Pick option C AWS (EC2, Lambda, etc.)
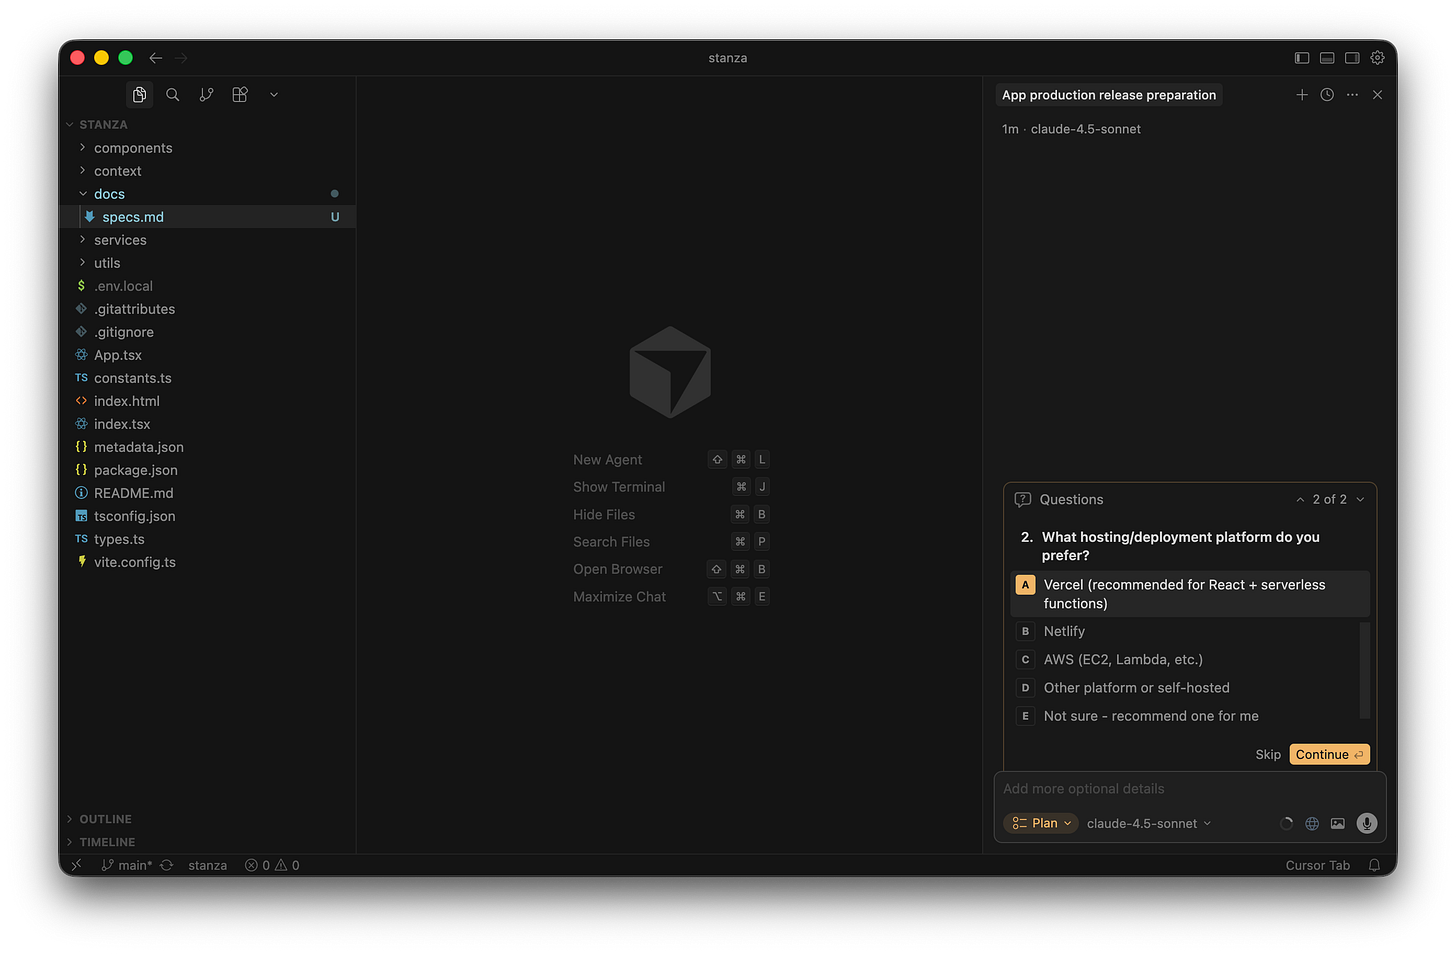The width and height of the screenshot is (1456, 954). click(x=1122, y=659)
